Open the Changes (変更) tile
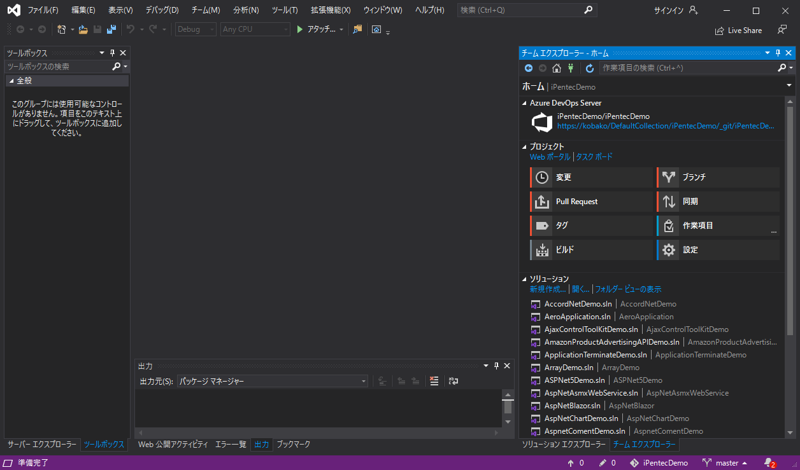The width and height of the screenshot is (800, 470). tap(591, 177)
